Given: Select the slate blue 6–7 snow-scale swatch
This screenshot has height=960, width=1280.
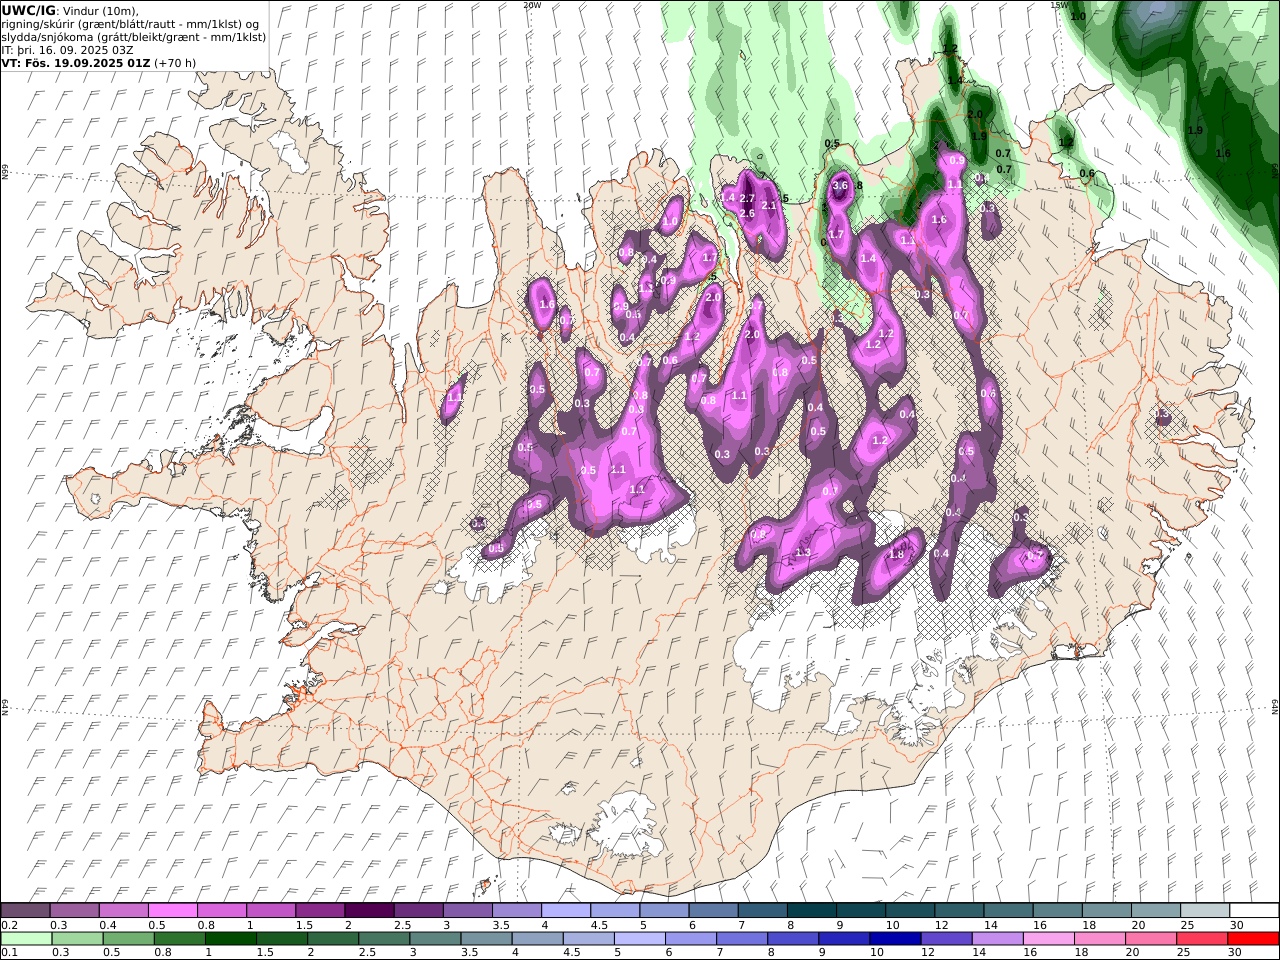Looking at the screenshot, I should click(x=713, y=910).
